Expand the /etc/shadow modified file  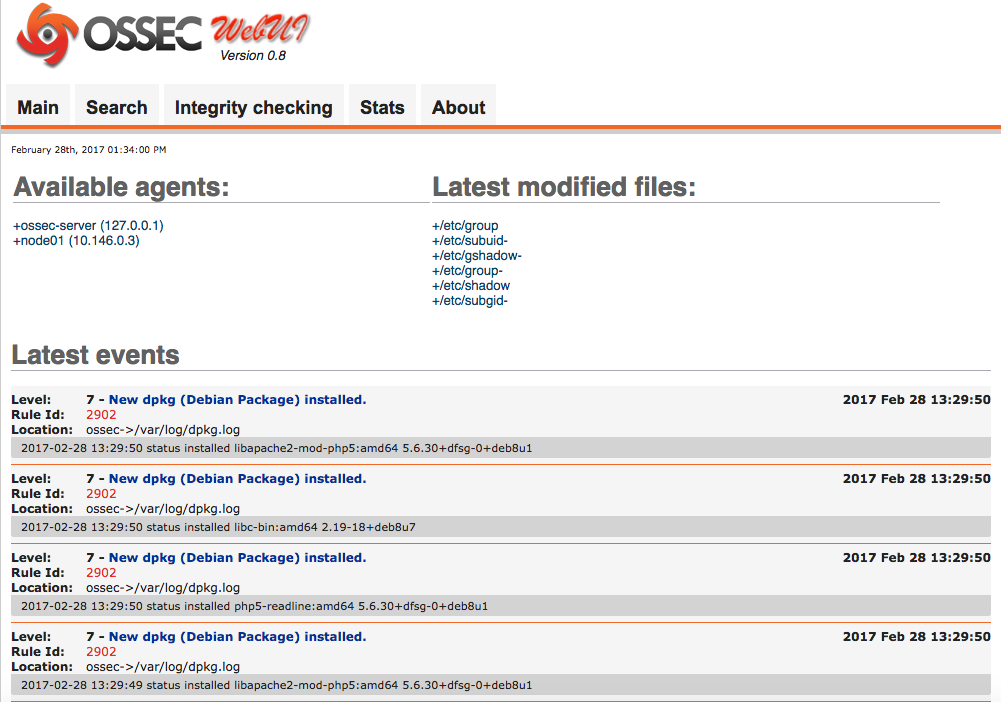coord(470,285)
